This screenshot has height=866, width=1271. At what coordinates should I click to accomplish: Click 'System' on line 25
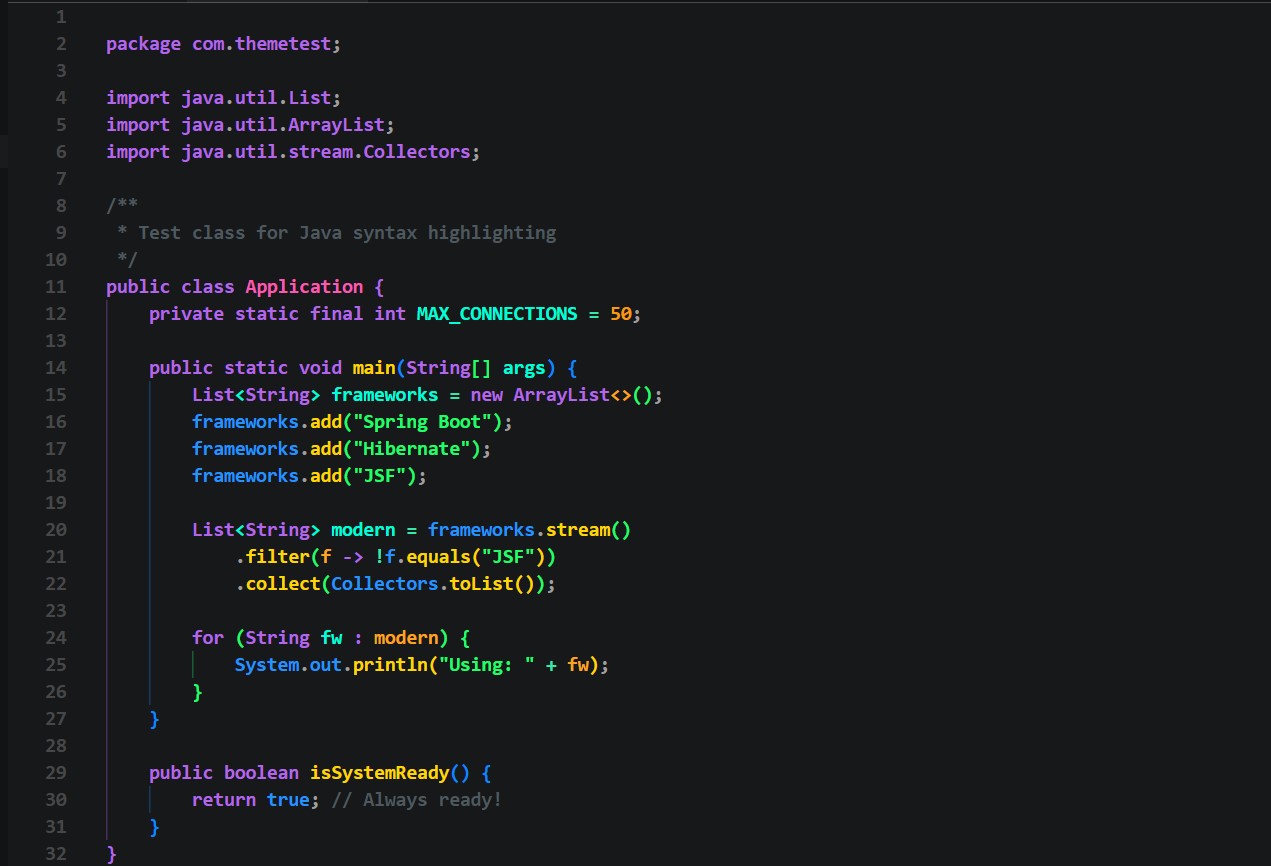coord(267,665)
